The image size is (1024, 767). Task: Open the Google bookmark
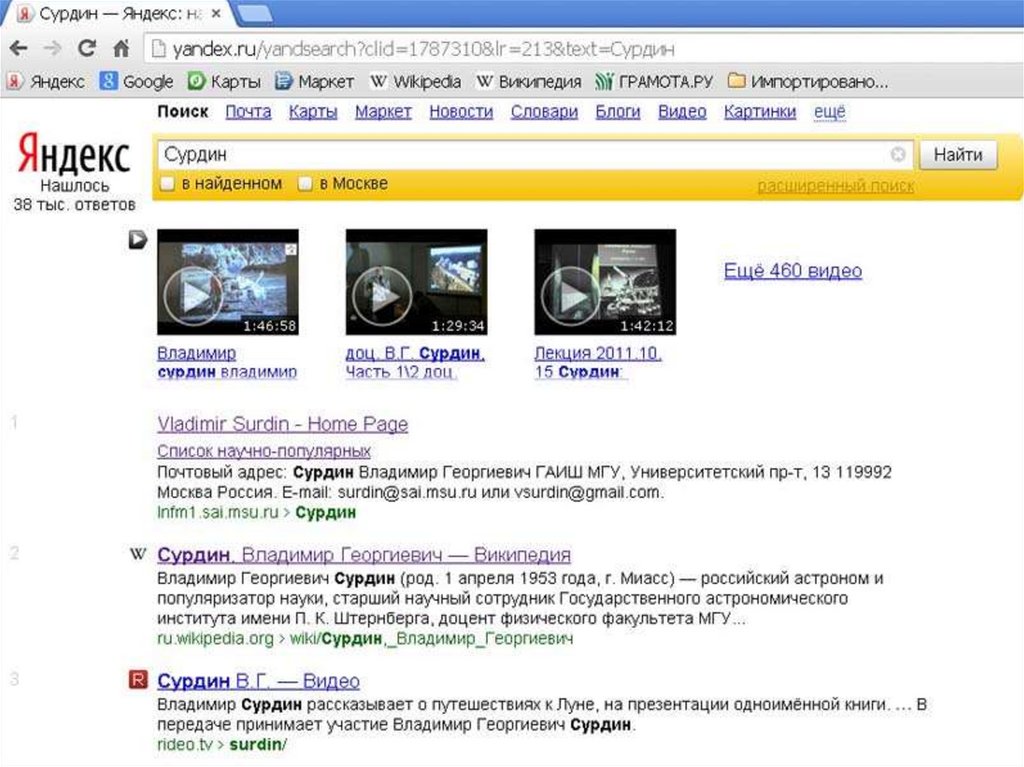tap(136, 82)
